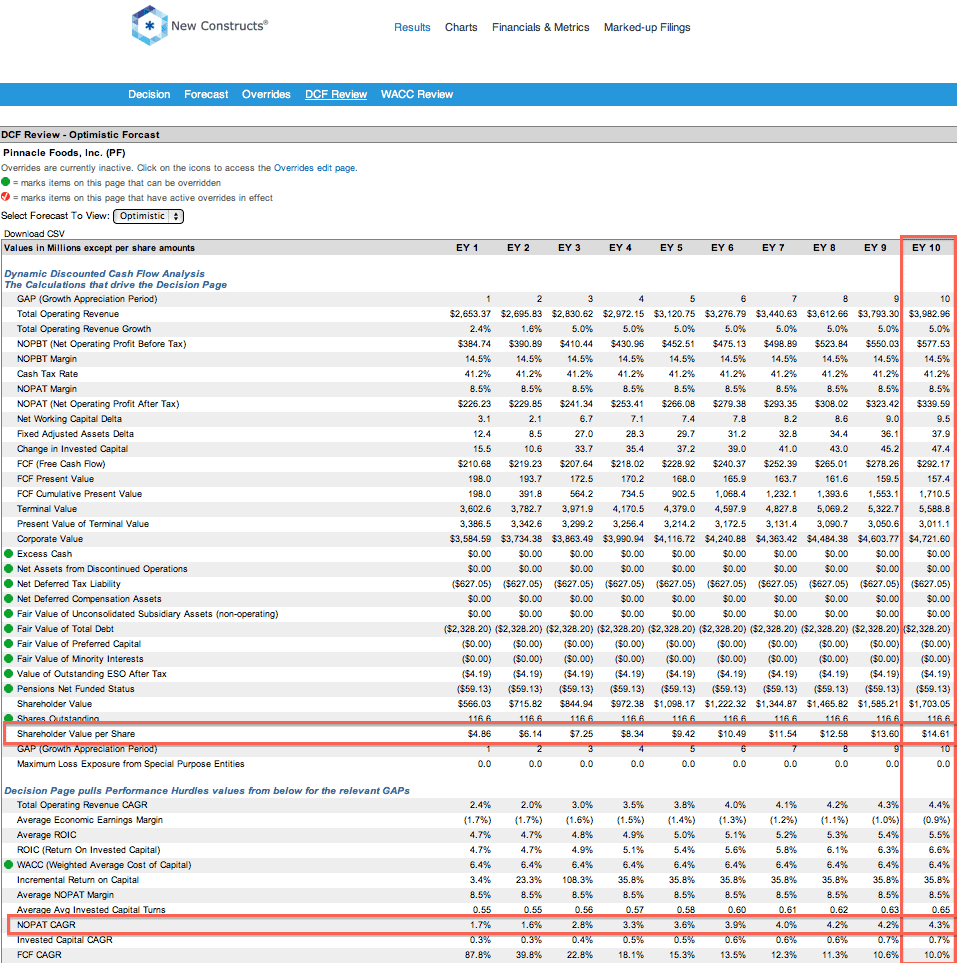Screen dimensions: 957x963
Task: Switch to the DCF Review tab
Action: point(336,95)
